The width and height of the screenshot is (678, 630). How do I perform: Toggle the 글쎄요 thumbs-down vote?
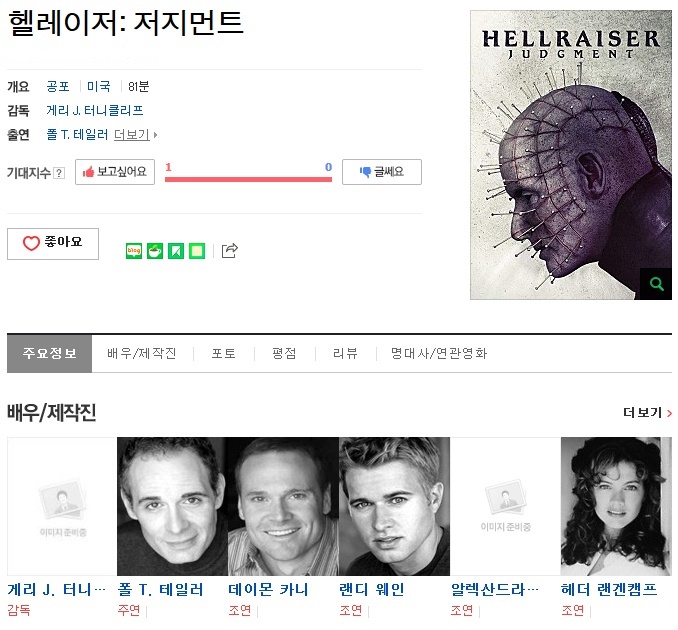click(x=382, y=172)
